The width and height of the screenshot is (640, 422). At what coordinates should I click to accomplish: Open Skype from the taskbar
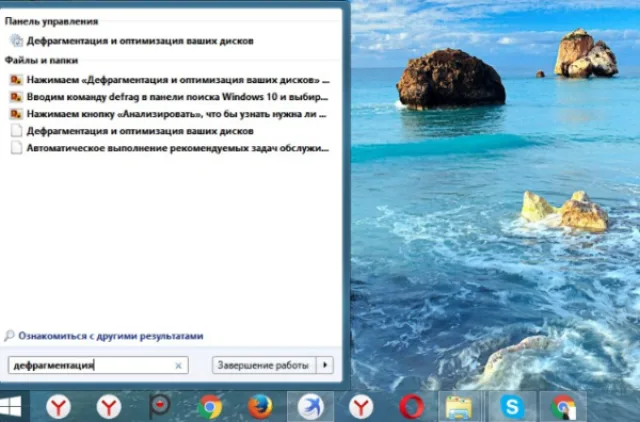[x=512, y=407]
